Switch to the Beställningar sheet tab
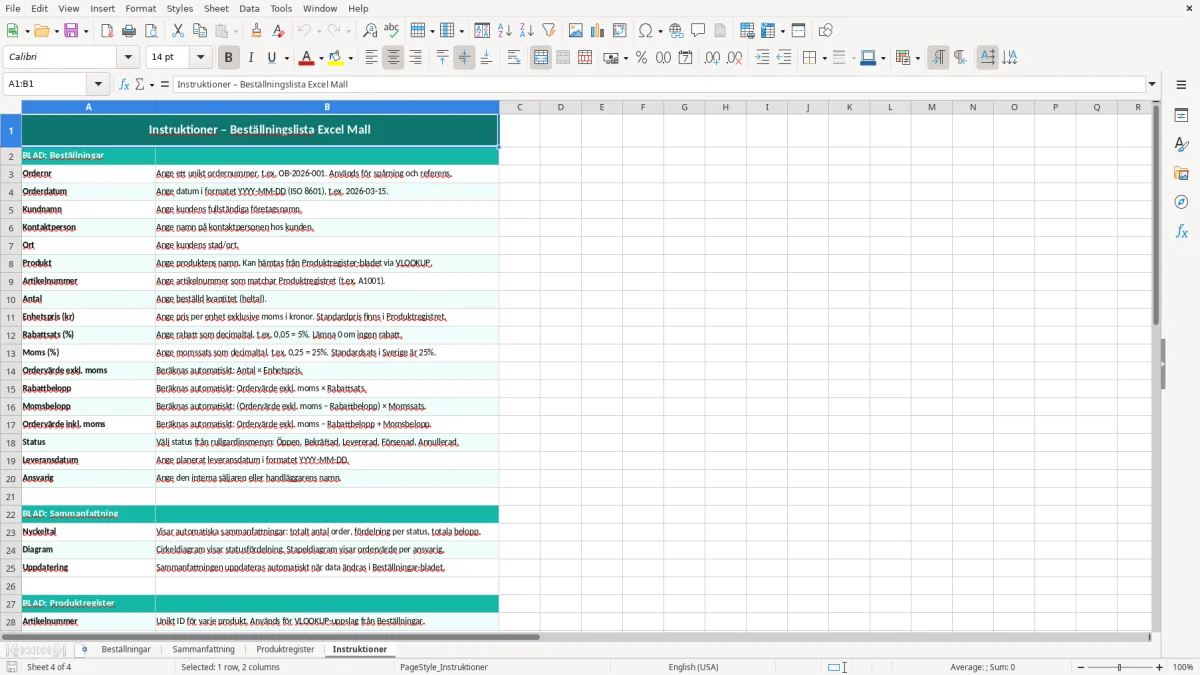 (x=126, y=649)
